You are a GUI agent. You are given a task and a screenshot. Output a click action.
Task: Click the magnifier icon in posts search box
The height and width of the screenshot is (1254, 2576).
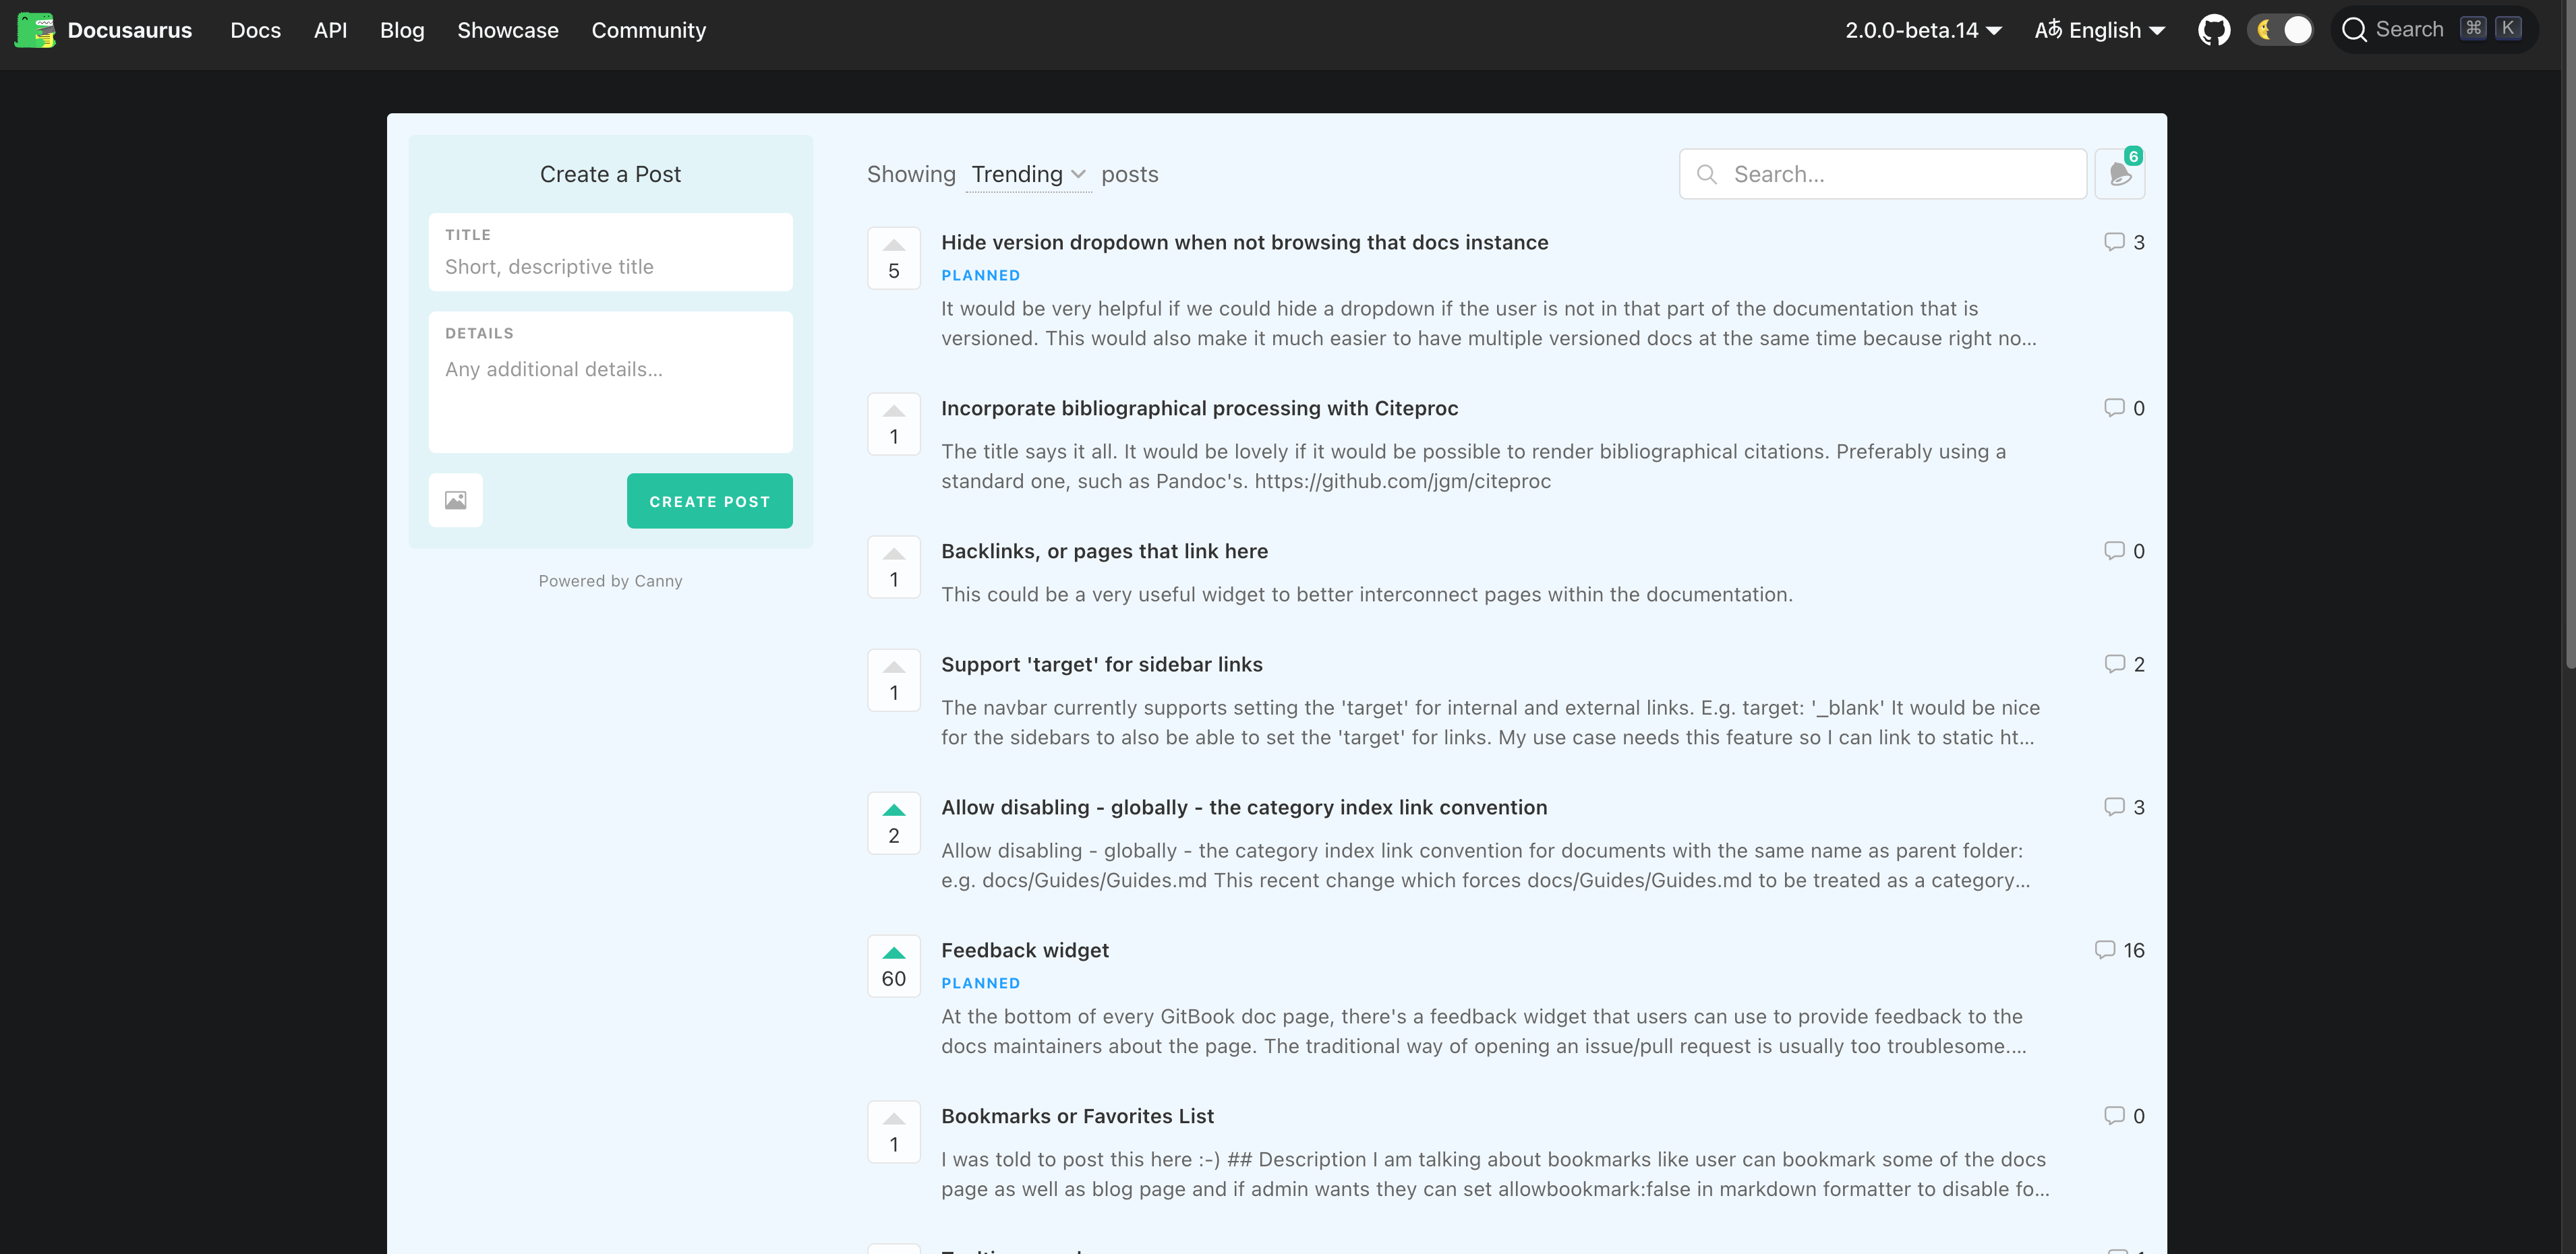[1707, 175]
